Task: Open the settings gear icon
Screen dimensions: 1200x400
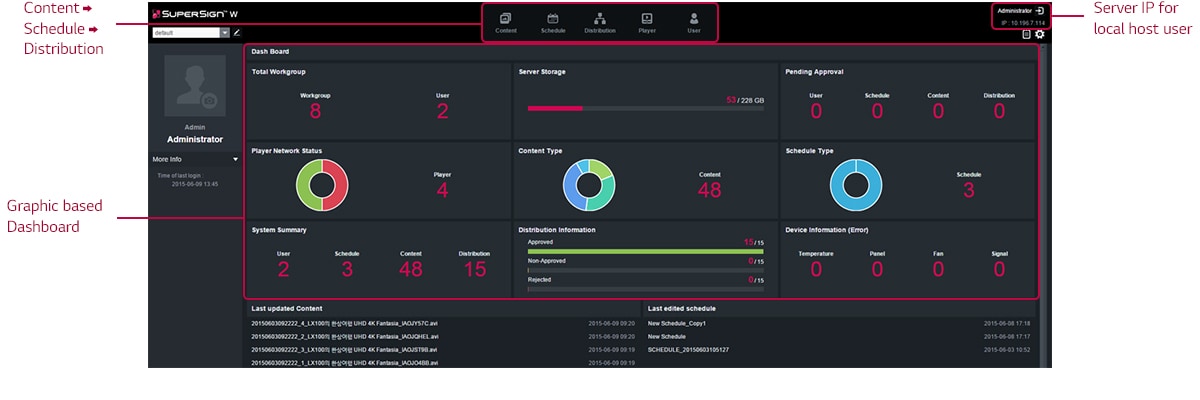Action: [x=1040, y=34]
